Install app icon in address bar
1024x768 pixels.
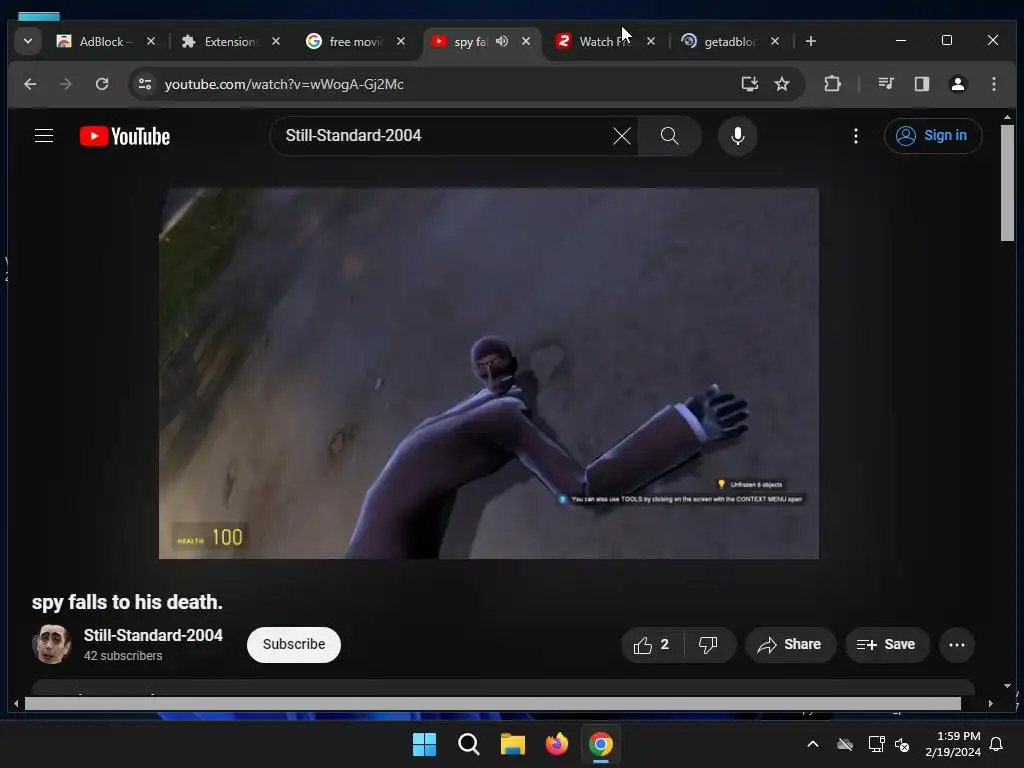(x=750, y=84)
